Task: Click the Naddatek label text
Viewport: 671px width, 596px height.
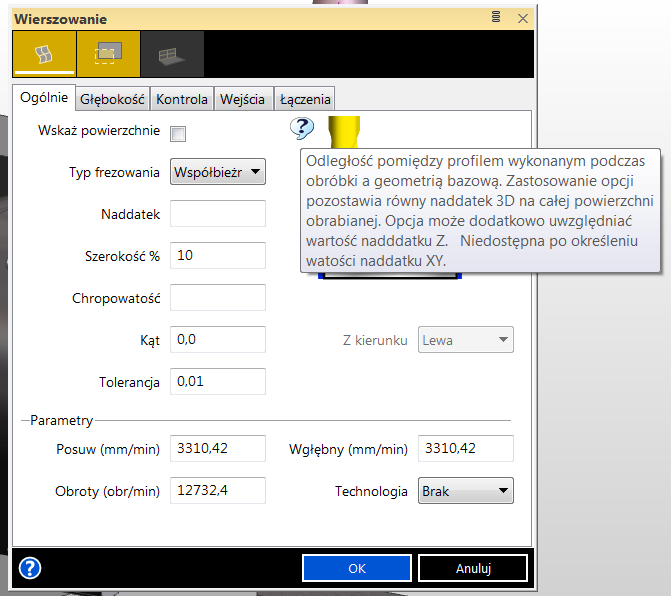Action: (131, 214)
